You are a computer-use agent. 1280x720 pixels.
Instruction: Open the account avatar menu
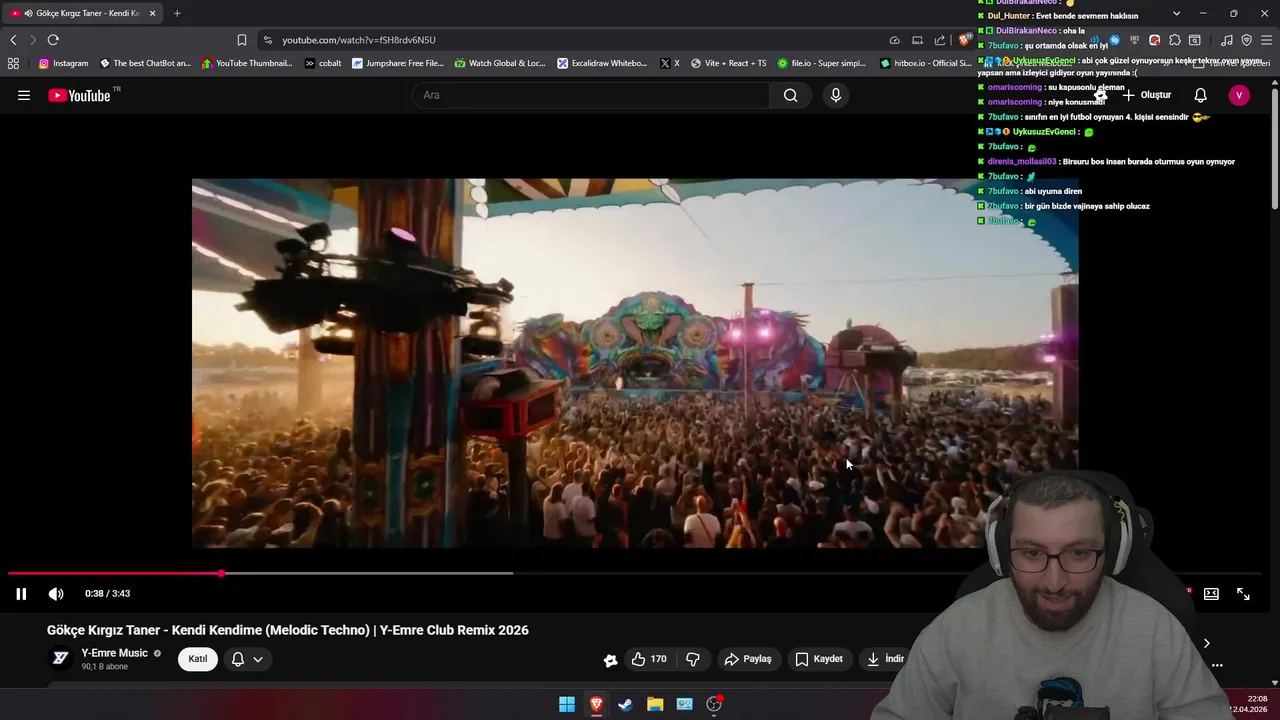(x=1239, y=95)
